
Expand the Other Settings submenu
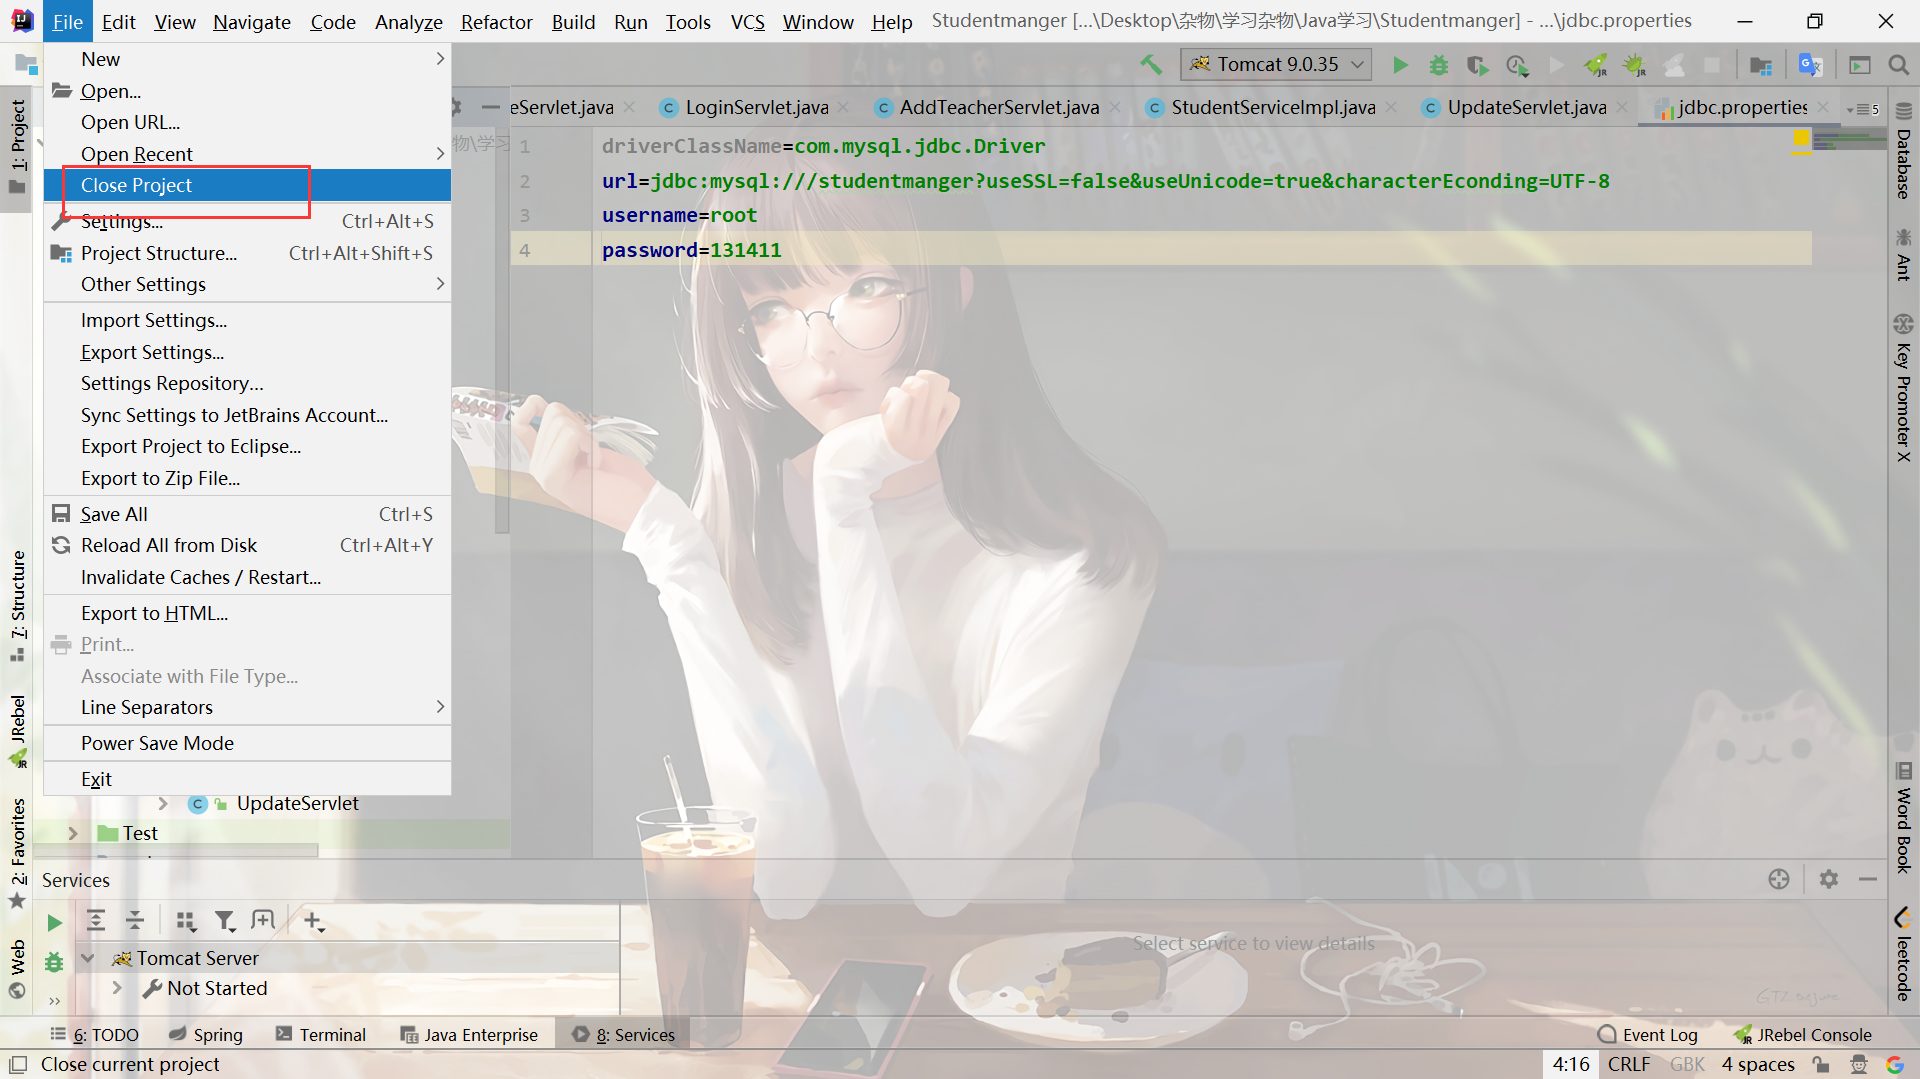(x=247, y=284)
